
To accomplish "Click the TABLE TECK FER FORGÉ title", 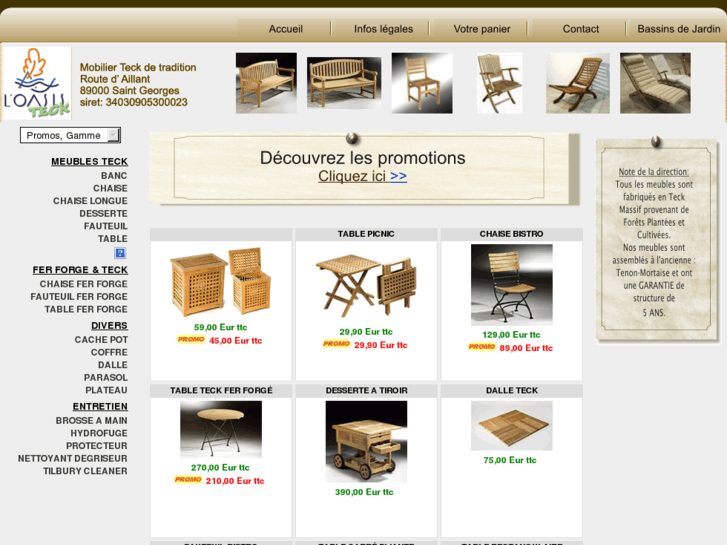I will (x=221, y=390).
